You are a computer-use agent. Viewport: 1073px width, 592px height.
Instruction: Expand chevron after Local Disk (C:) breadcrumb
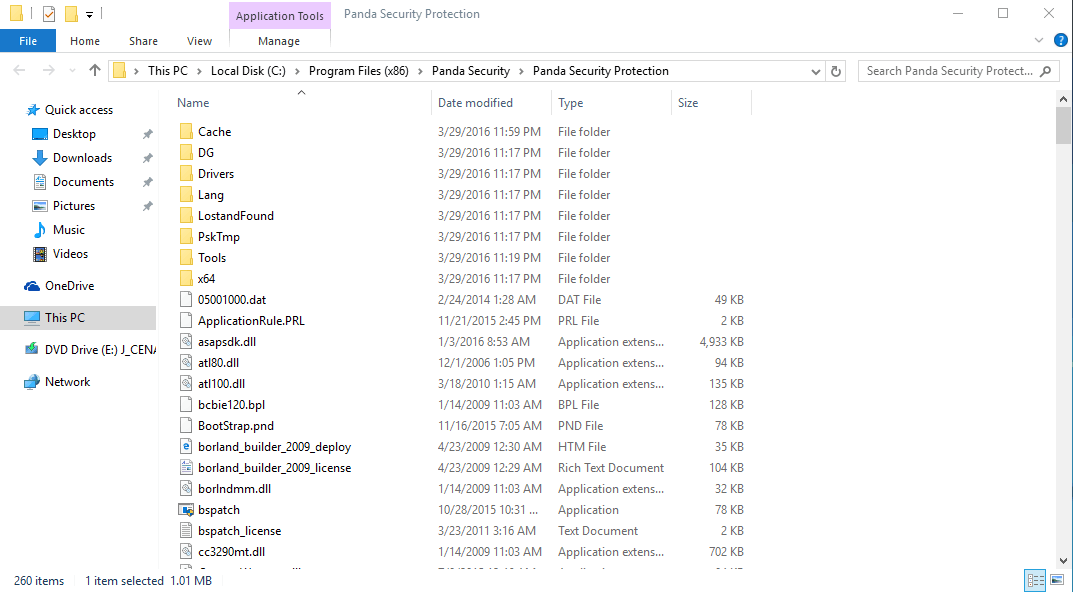pos(297,71)
